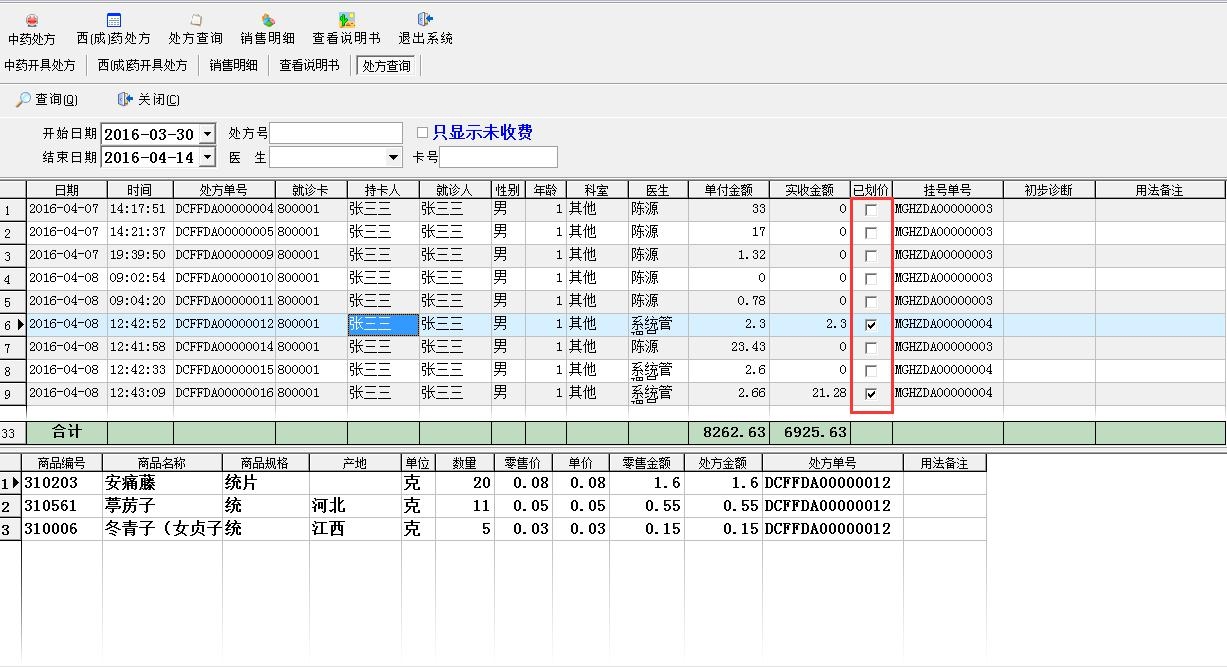The width and height of the screenshot is (1227, 667).
Task: Click time cell 14:21:37
Action: click(140, 233)
